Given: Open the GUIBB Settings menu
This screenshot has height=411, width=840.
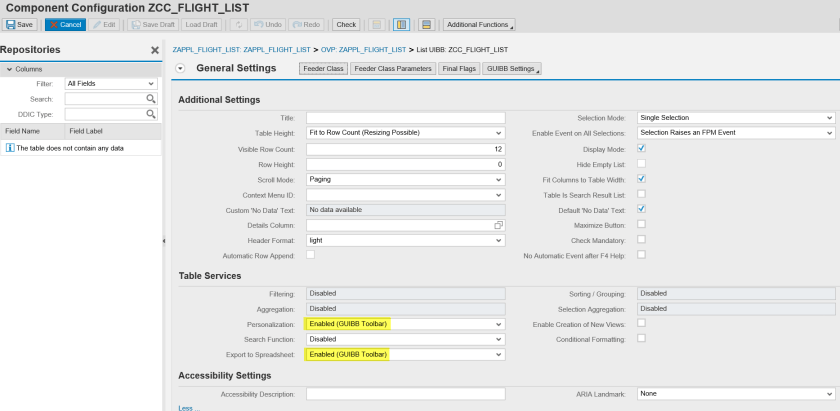Looking at the screenshot, I should click(x=511, y=69).
